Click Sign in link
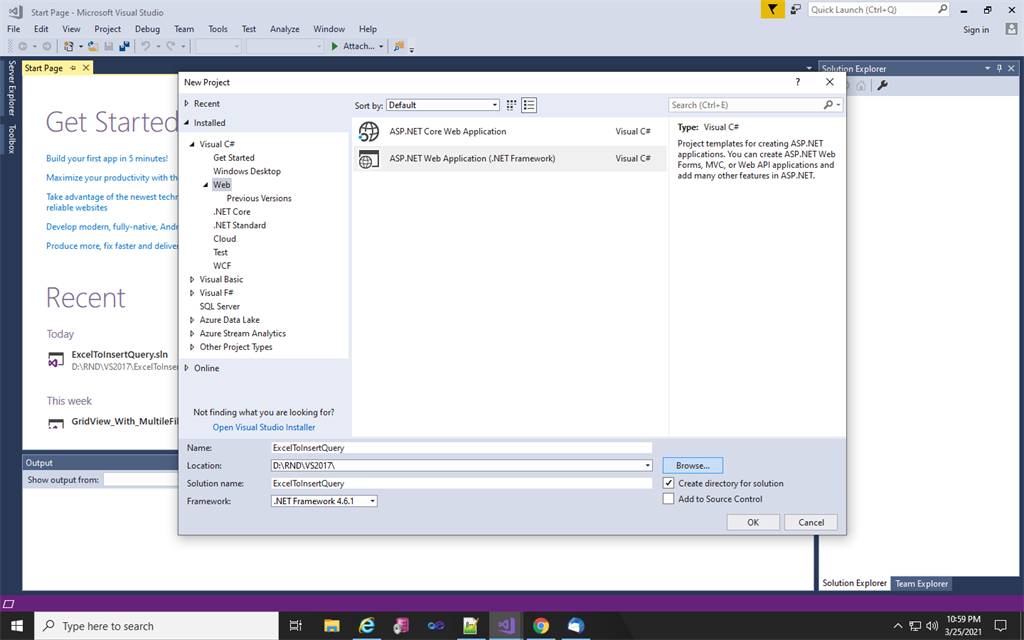The image size is (1024, 640). coord(976,29)
